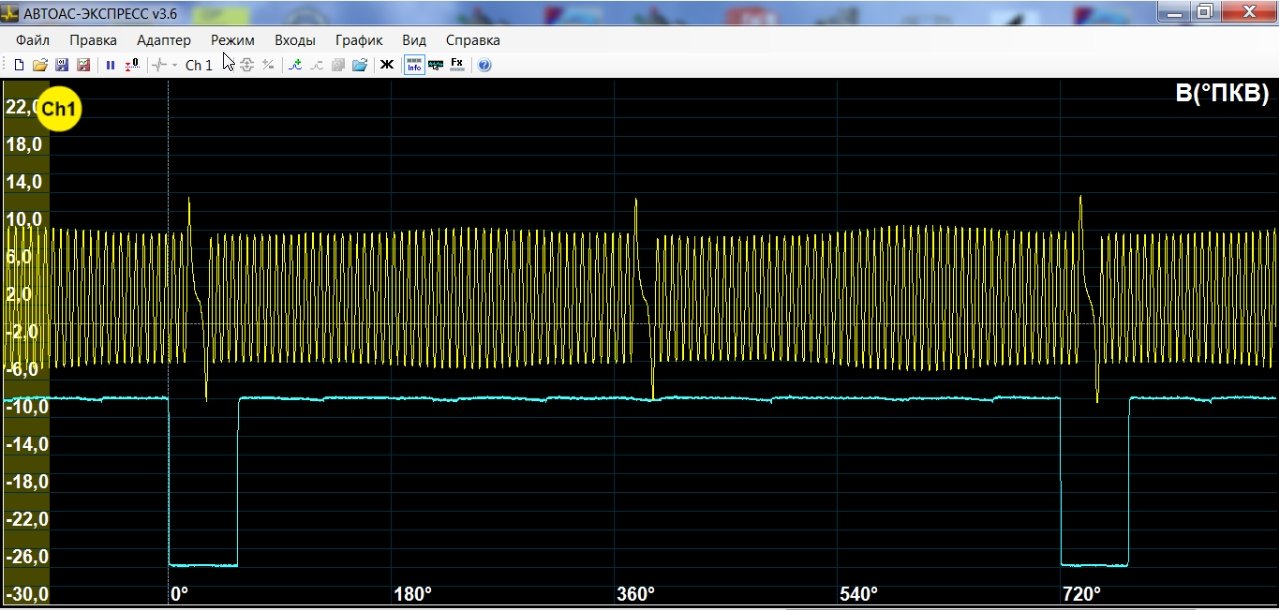Open the Файл menu
The height and width of the screenshot is (610, 1279).
pos(33,40)
